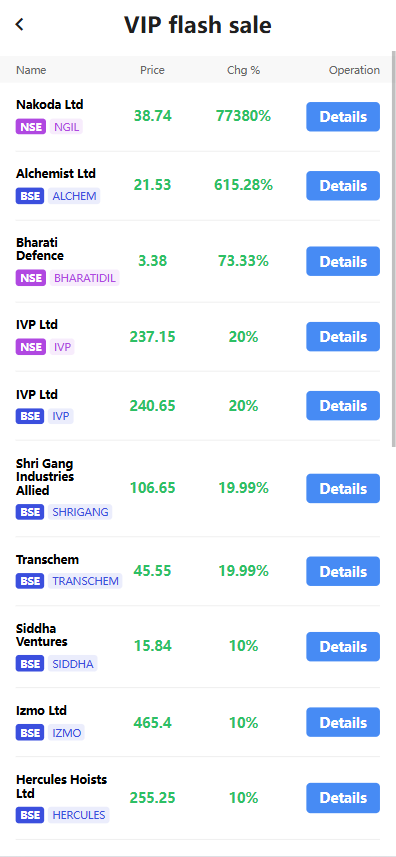Viewport: 396px width, 857px height.
Task: Open Transchem Details button
Action: (342, 571)
